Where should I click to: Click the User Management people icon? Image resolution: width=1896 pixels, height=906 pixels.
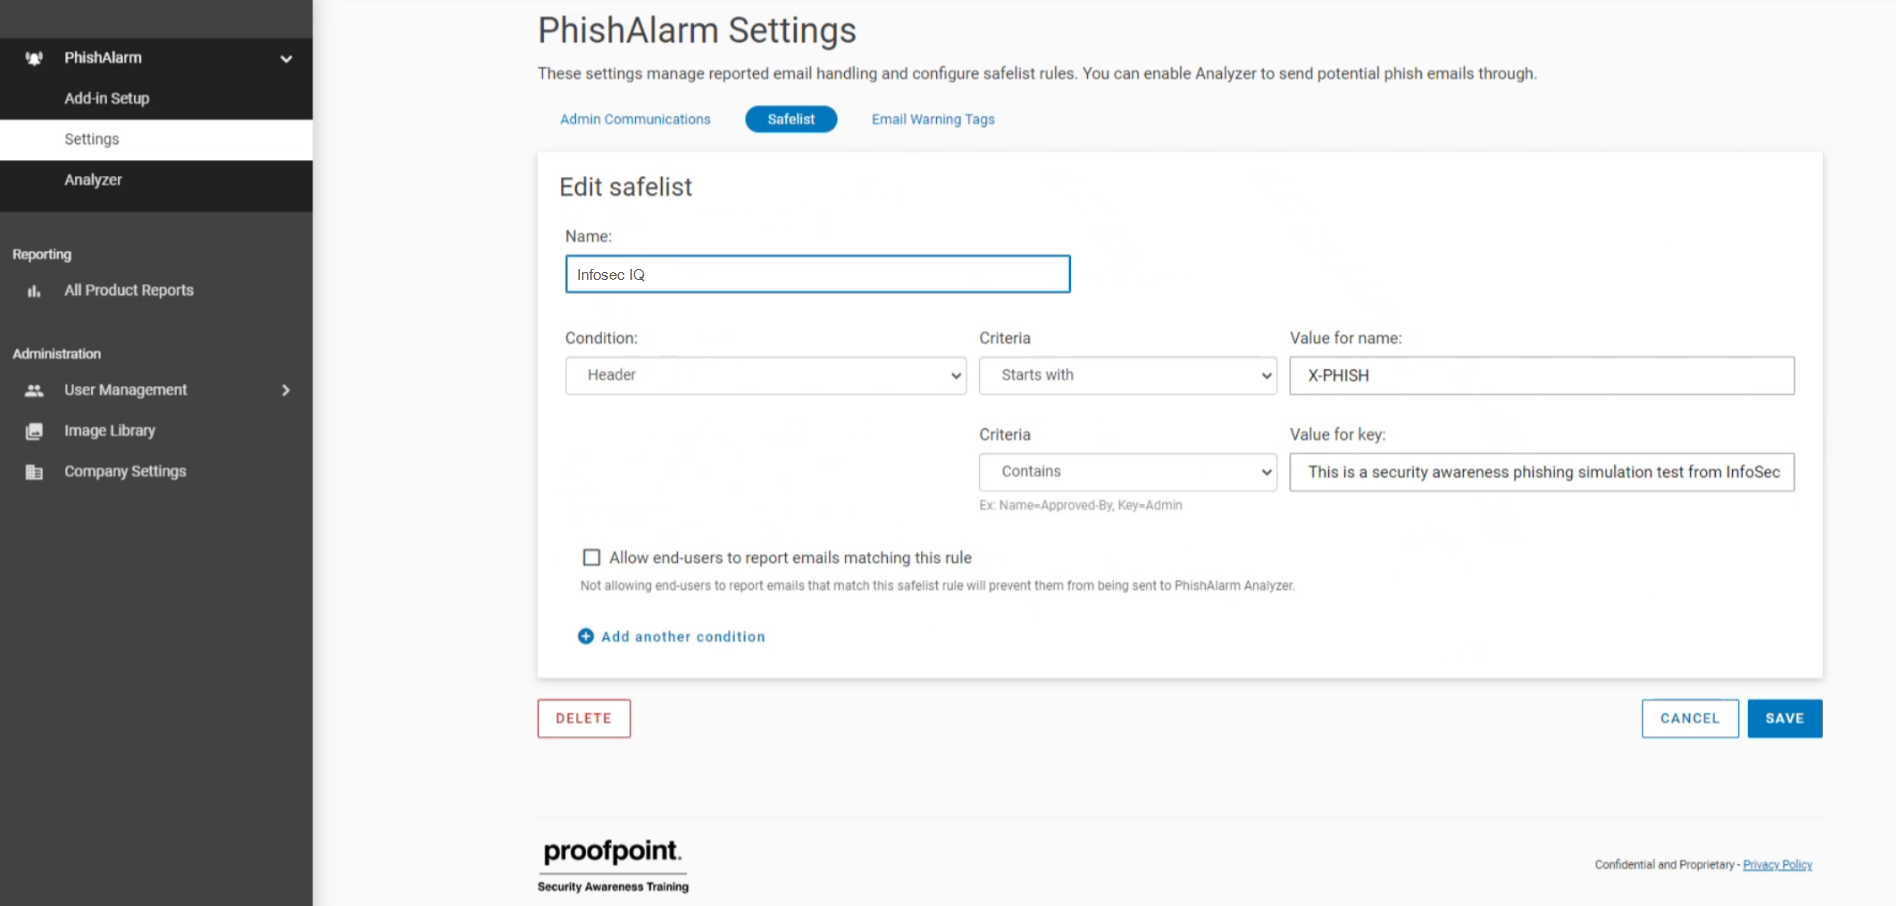[34, 390]
